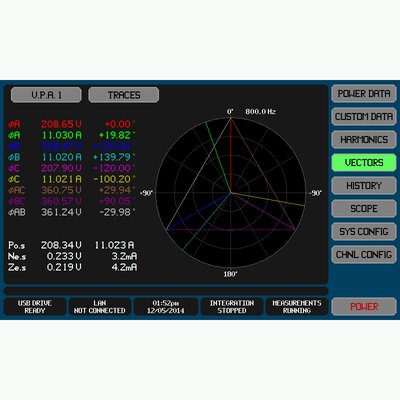Open the V.P.A. 1 selector button
Image resolution: width=400 pixels, height=400 pixels.
click(x=46, y=95)
